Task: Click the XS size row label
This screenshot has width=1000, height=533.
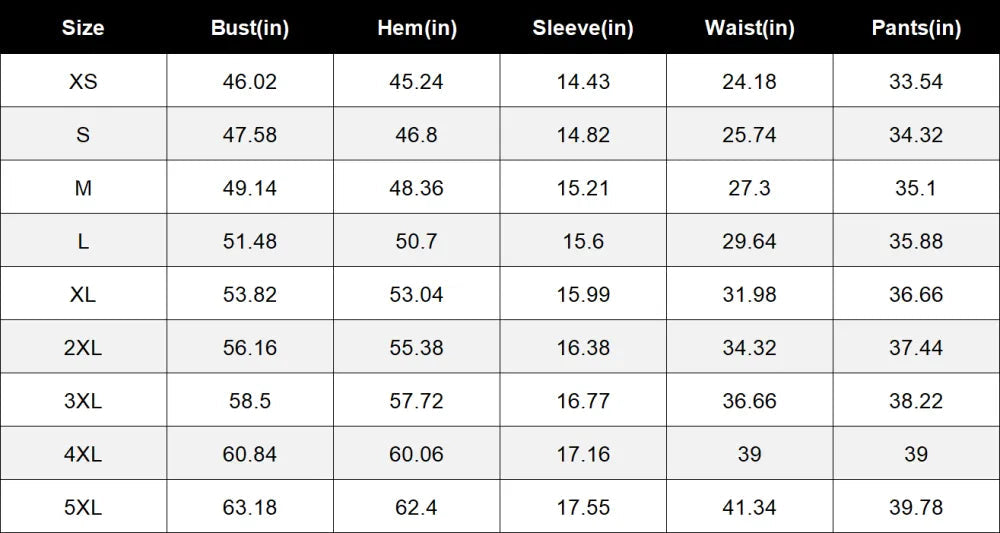Action: tap(84, 82)
